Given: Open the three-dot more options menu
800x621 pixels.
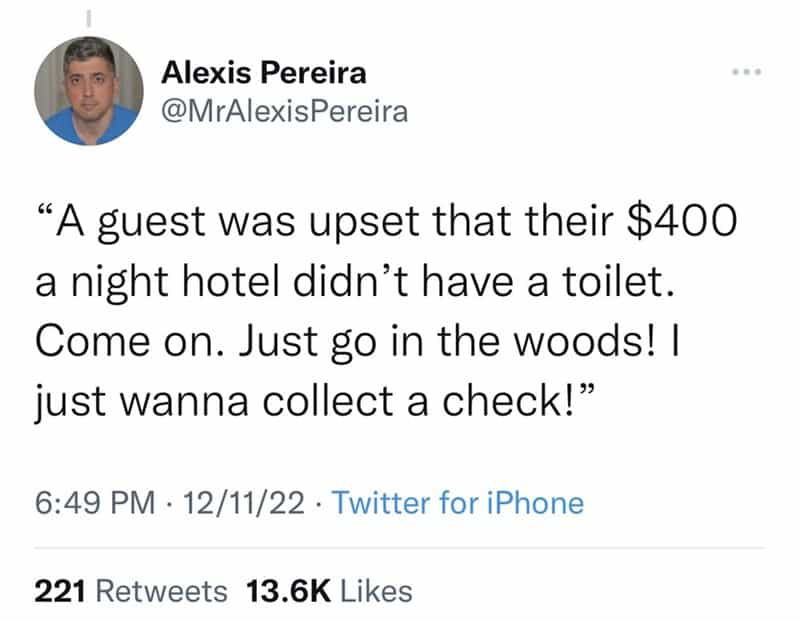Looking at the screenshot, I should [x=743, y=77].
